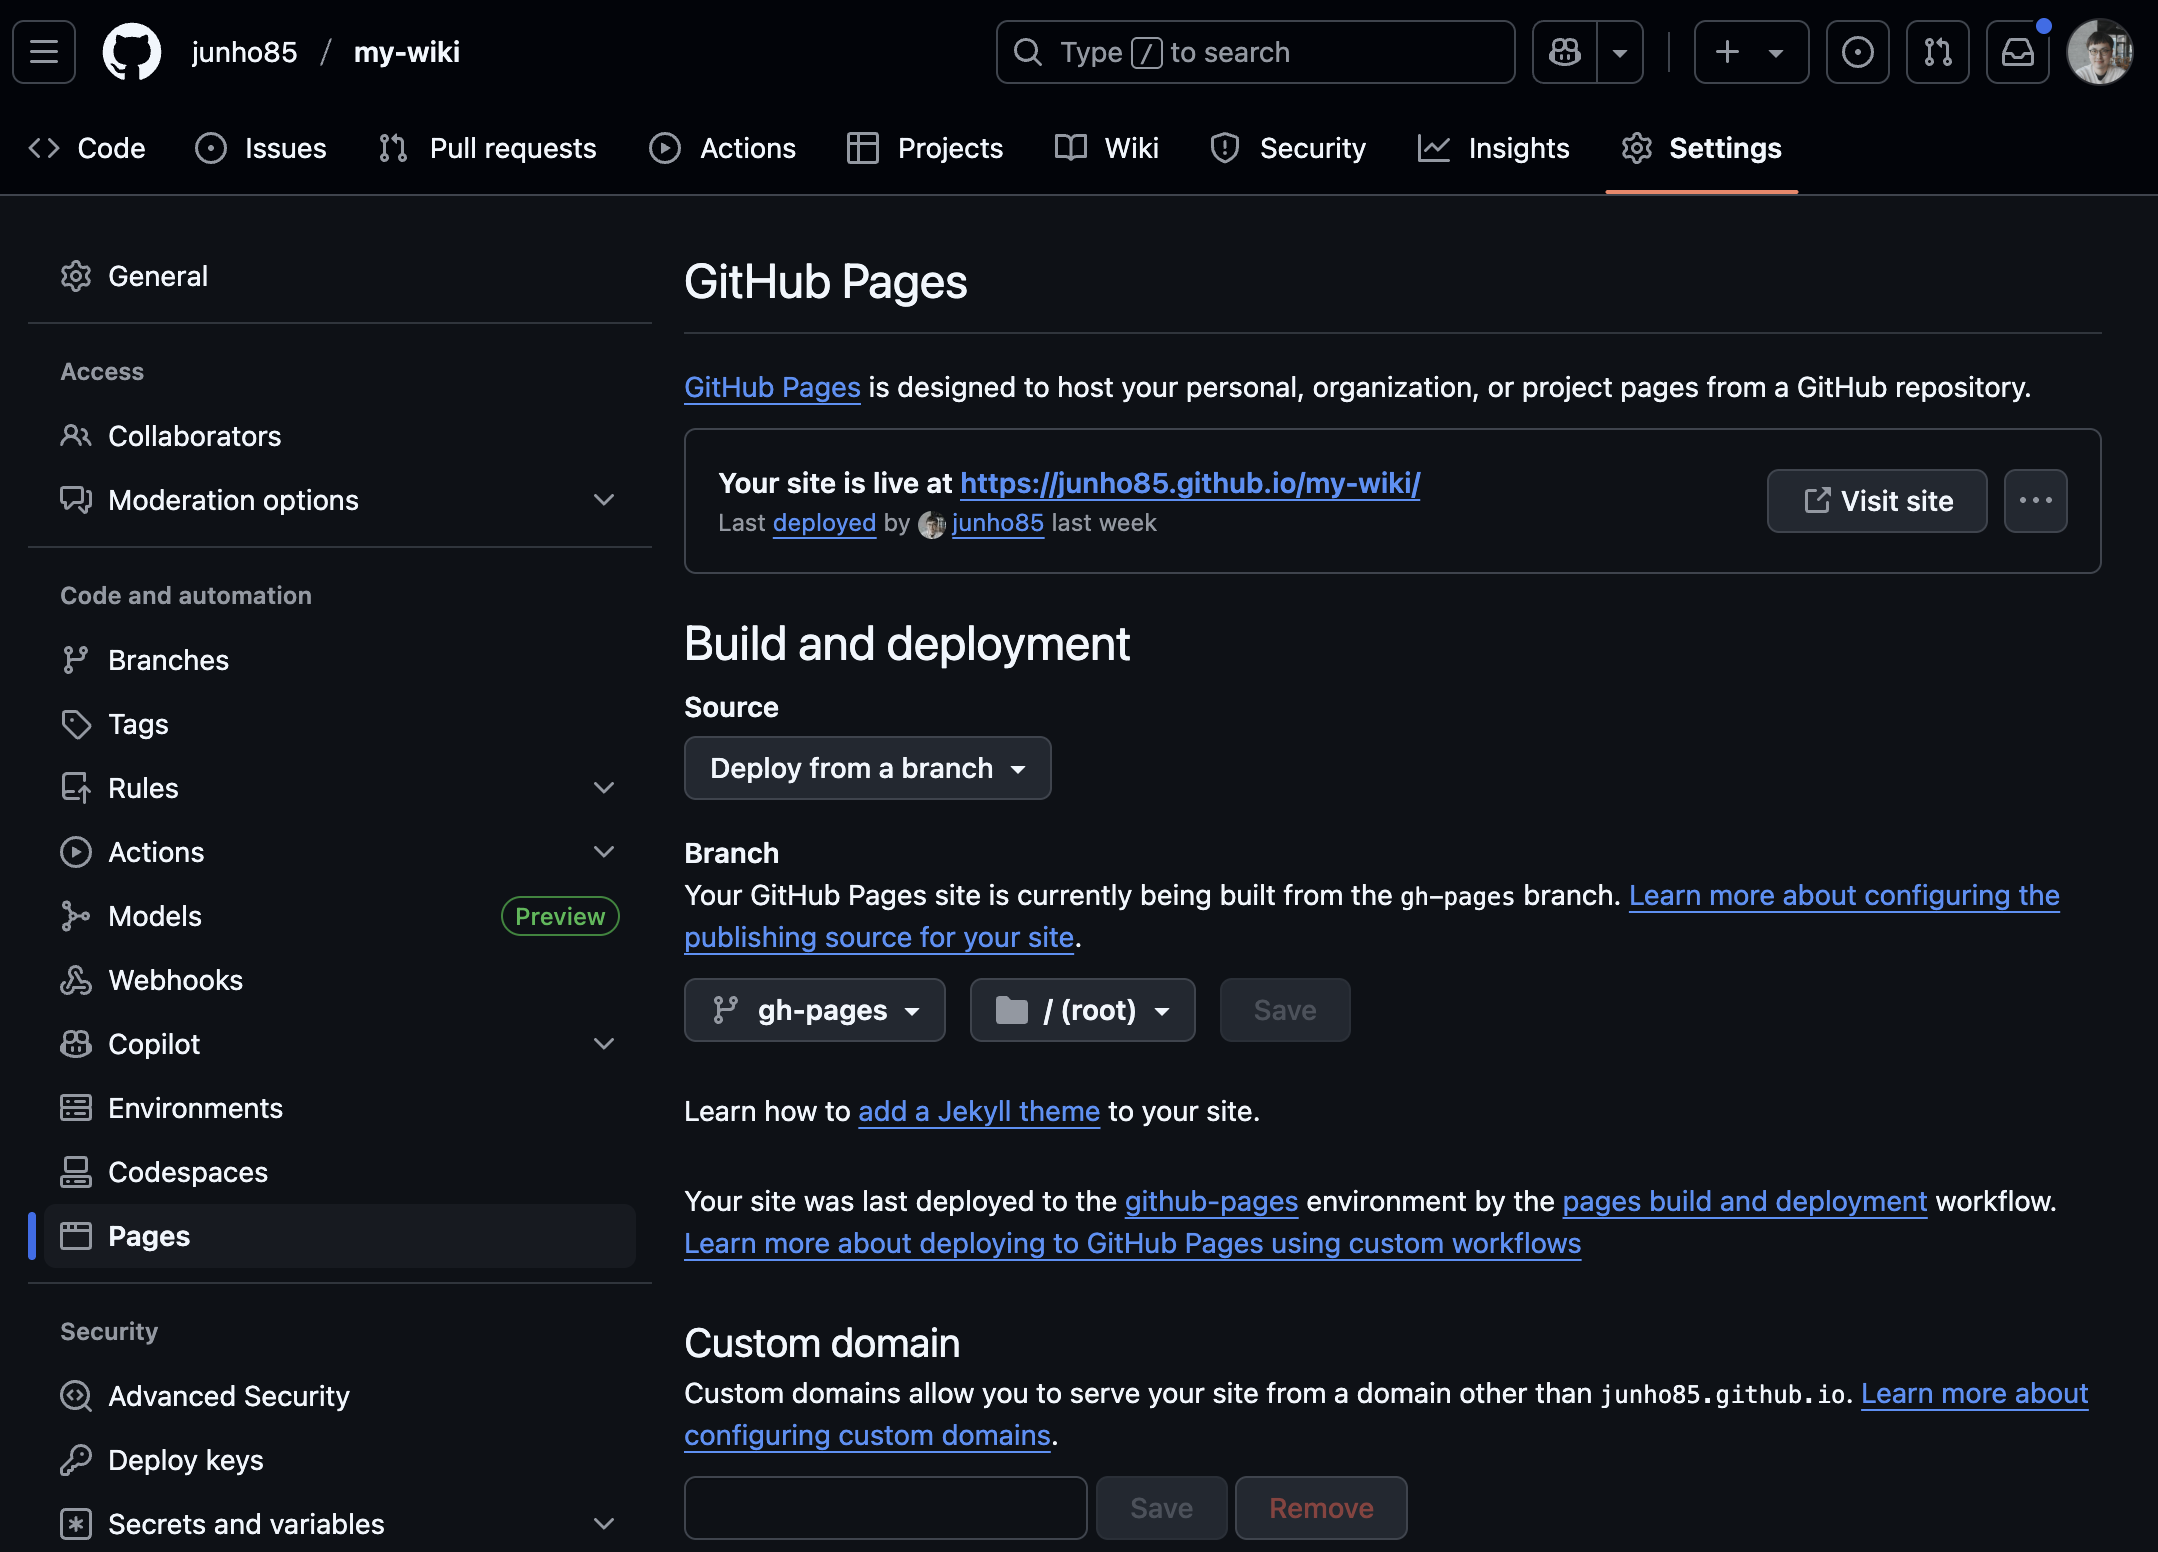This screenshot has height=1552, width=2158.
Task: Open the three-dots site options menu
Action: [2035, 501]
